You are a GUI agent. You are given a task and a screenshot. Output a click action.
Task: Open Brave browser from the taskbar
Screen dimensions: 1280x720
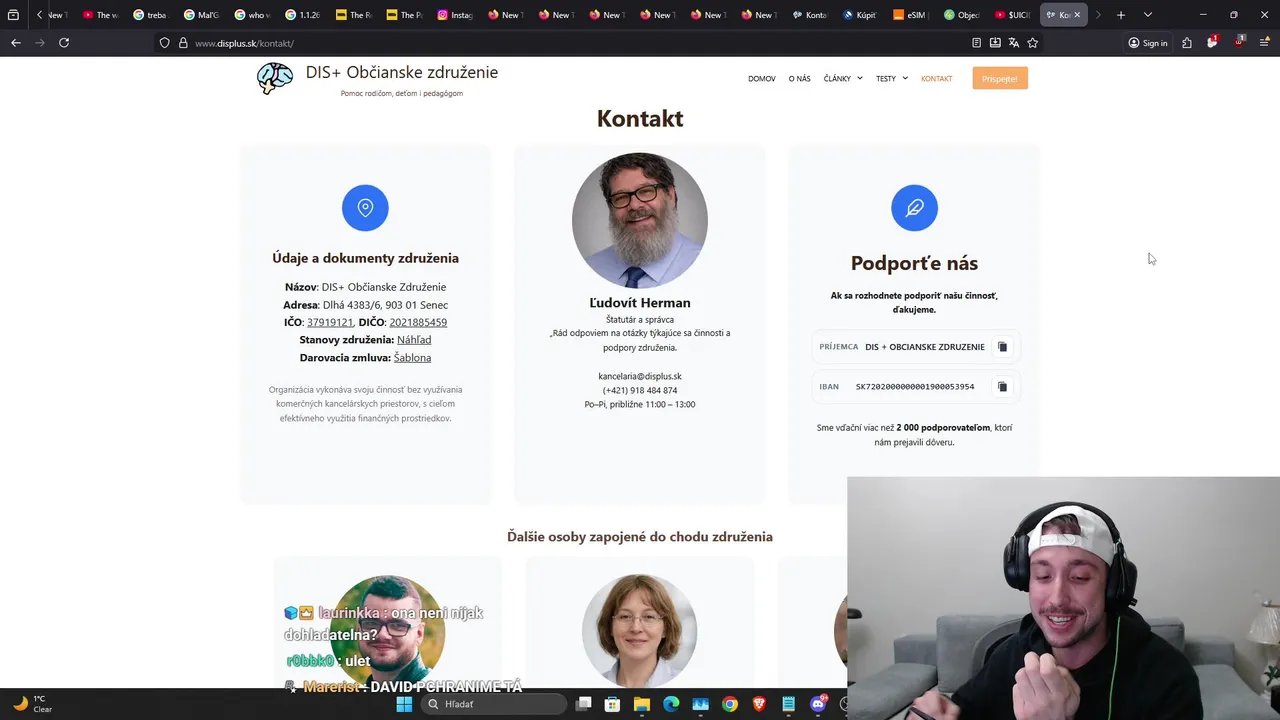759,704
